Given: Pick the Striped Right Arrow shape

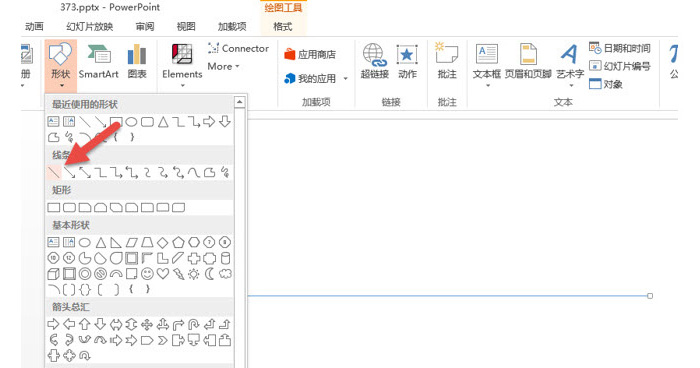Looking at the screenshot, I should pyautogui.click(x=116, y=340).
